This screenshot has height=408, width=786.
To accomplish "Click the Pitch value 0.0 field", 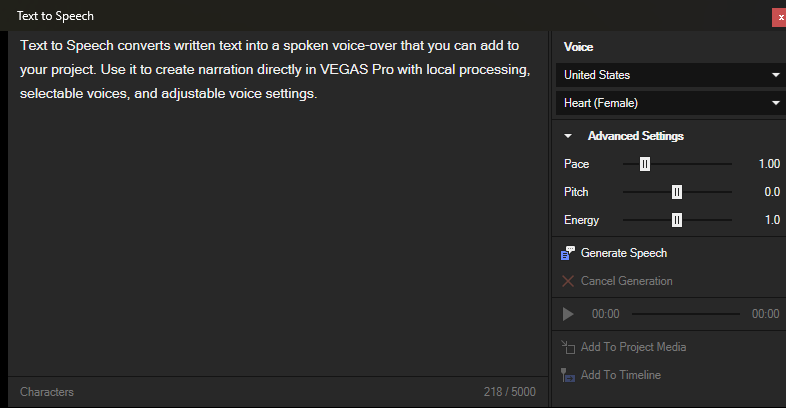I will pyautogui.click(x=771, y=192).
